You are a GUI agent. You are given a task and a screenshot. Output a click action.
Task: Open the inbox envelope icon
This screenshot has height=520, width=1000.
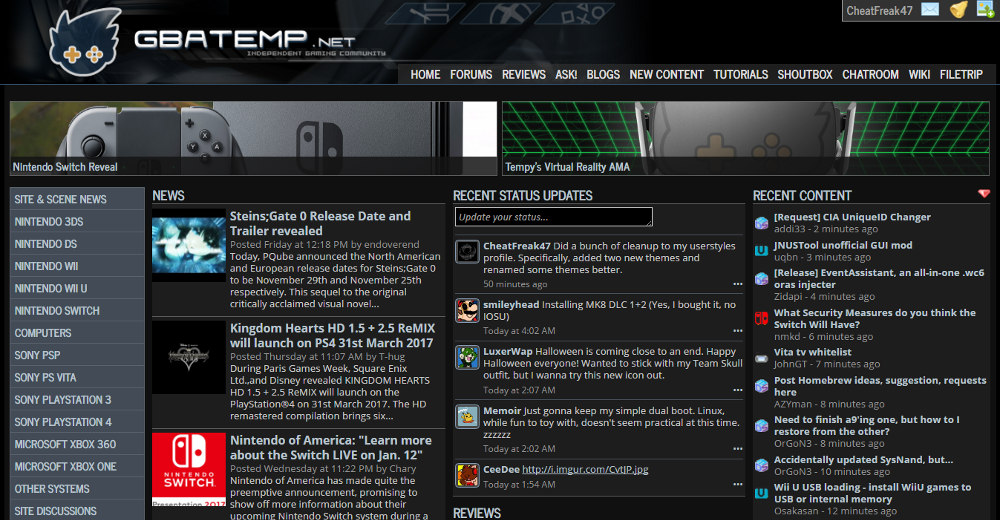[x=930, y=10]
